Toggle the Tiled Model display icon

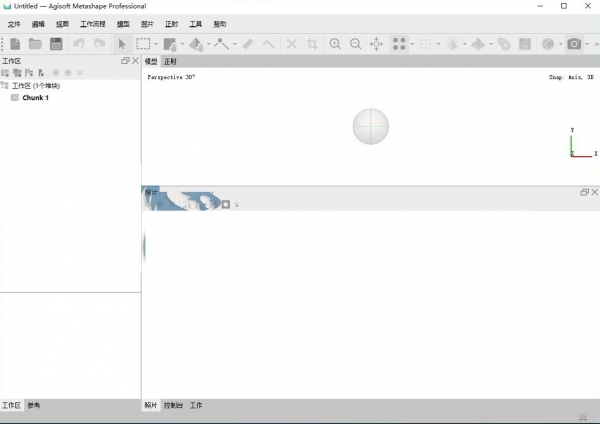coord(478,44)
